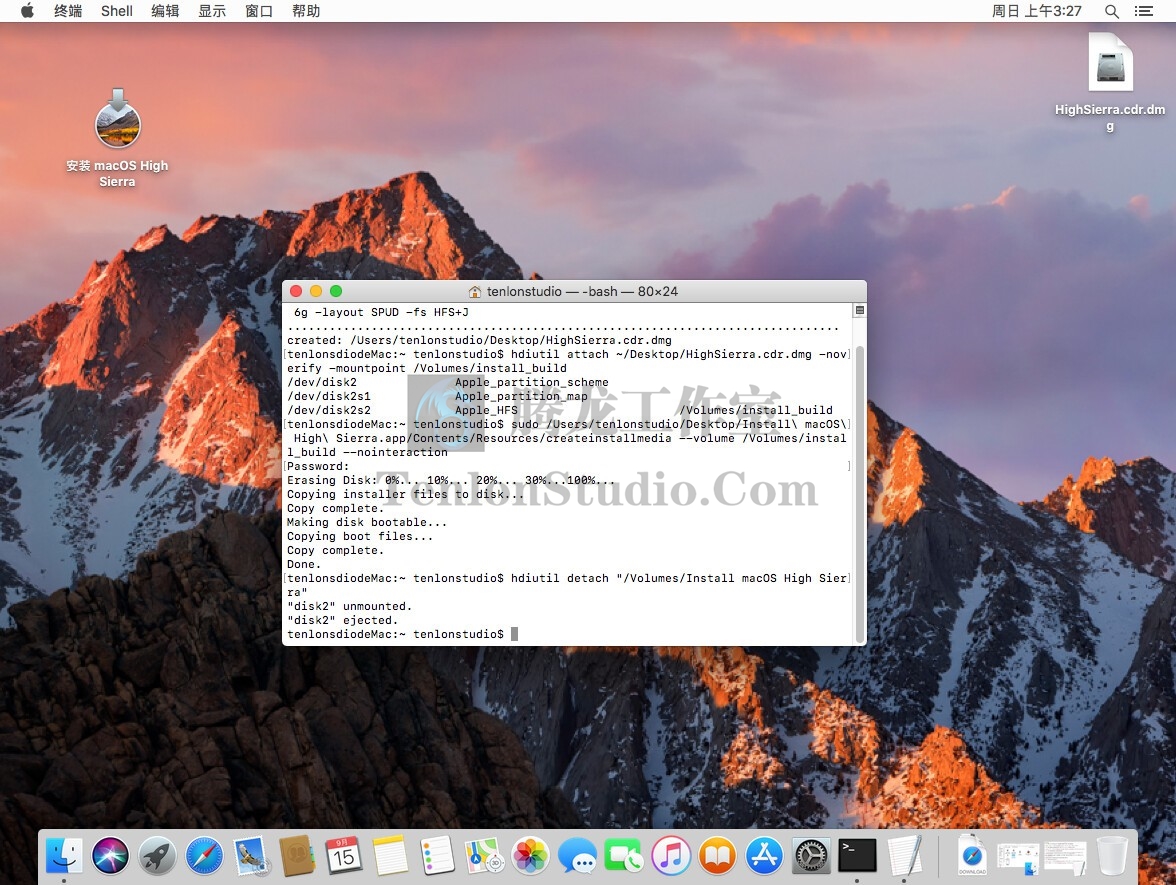The image size is (1176, 885).
Task: Select HighSierra.cdr.dmg desktop file
Action: [1110, 82]
